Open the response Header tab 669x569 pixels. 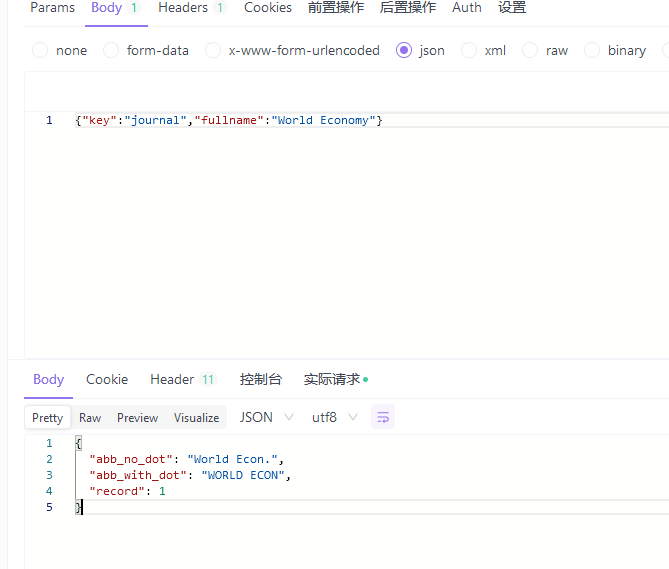(183, 379)
